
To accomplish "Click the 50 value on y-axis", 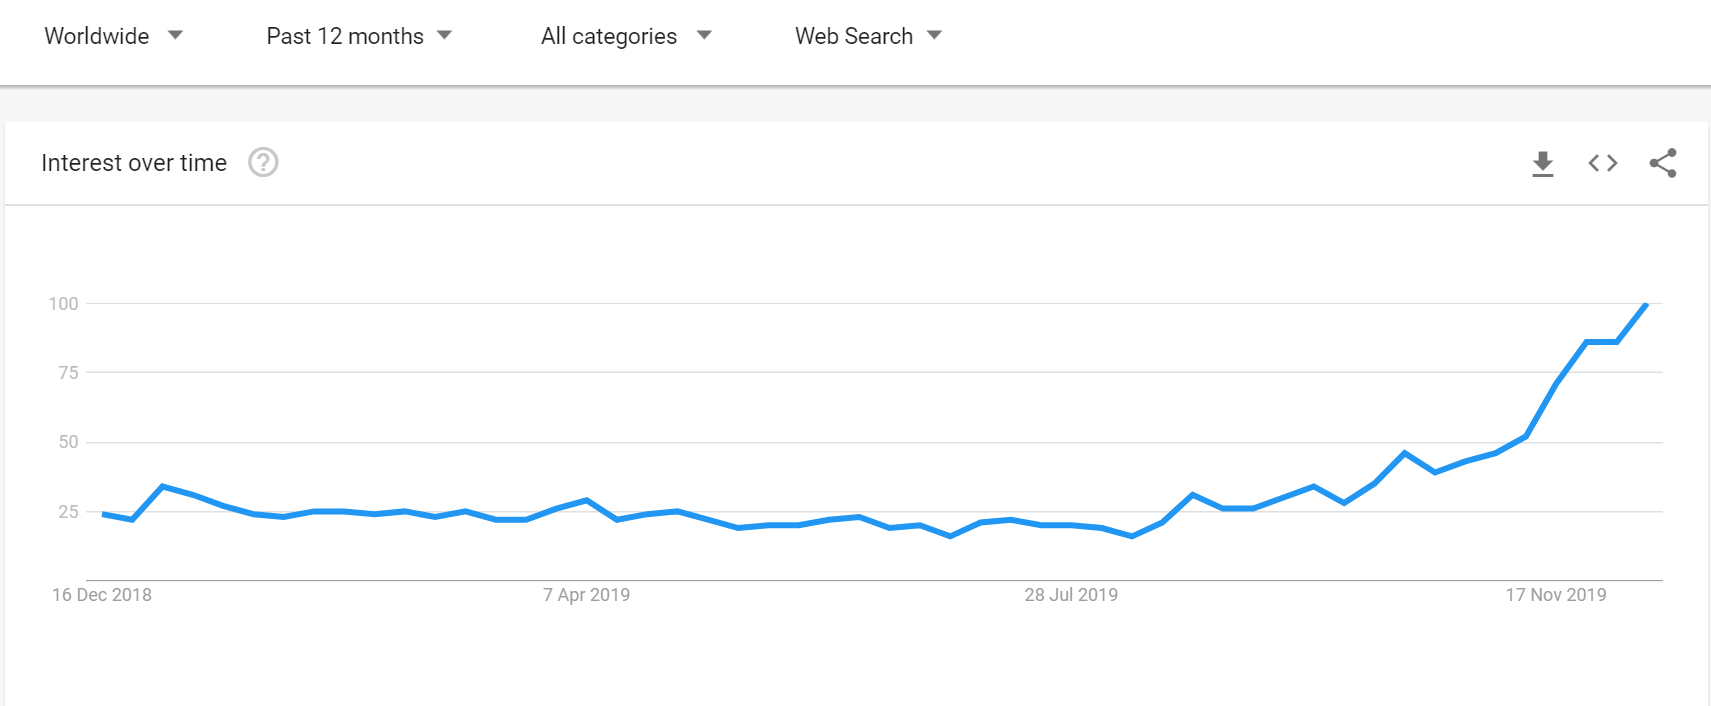I will (x=68, y=442).
